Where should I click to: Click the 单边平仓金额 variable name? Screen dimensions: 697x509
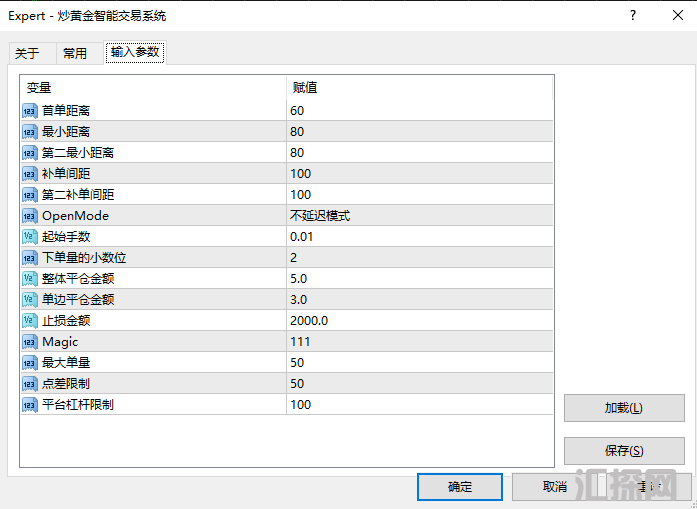[x=78, y=300]
